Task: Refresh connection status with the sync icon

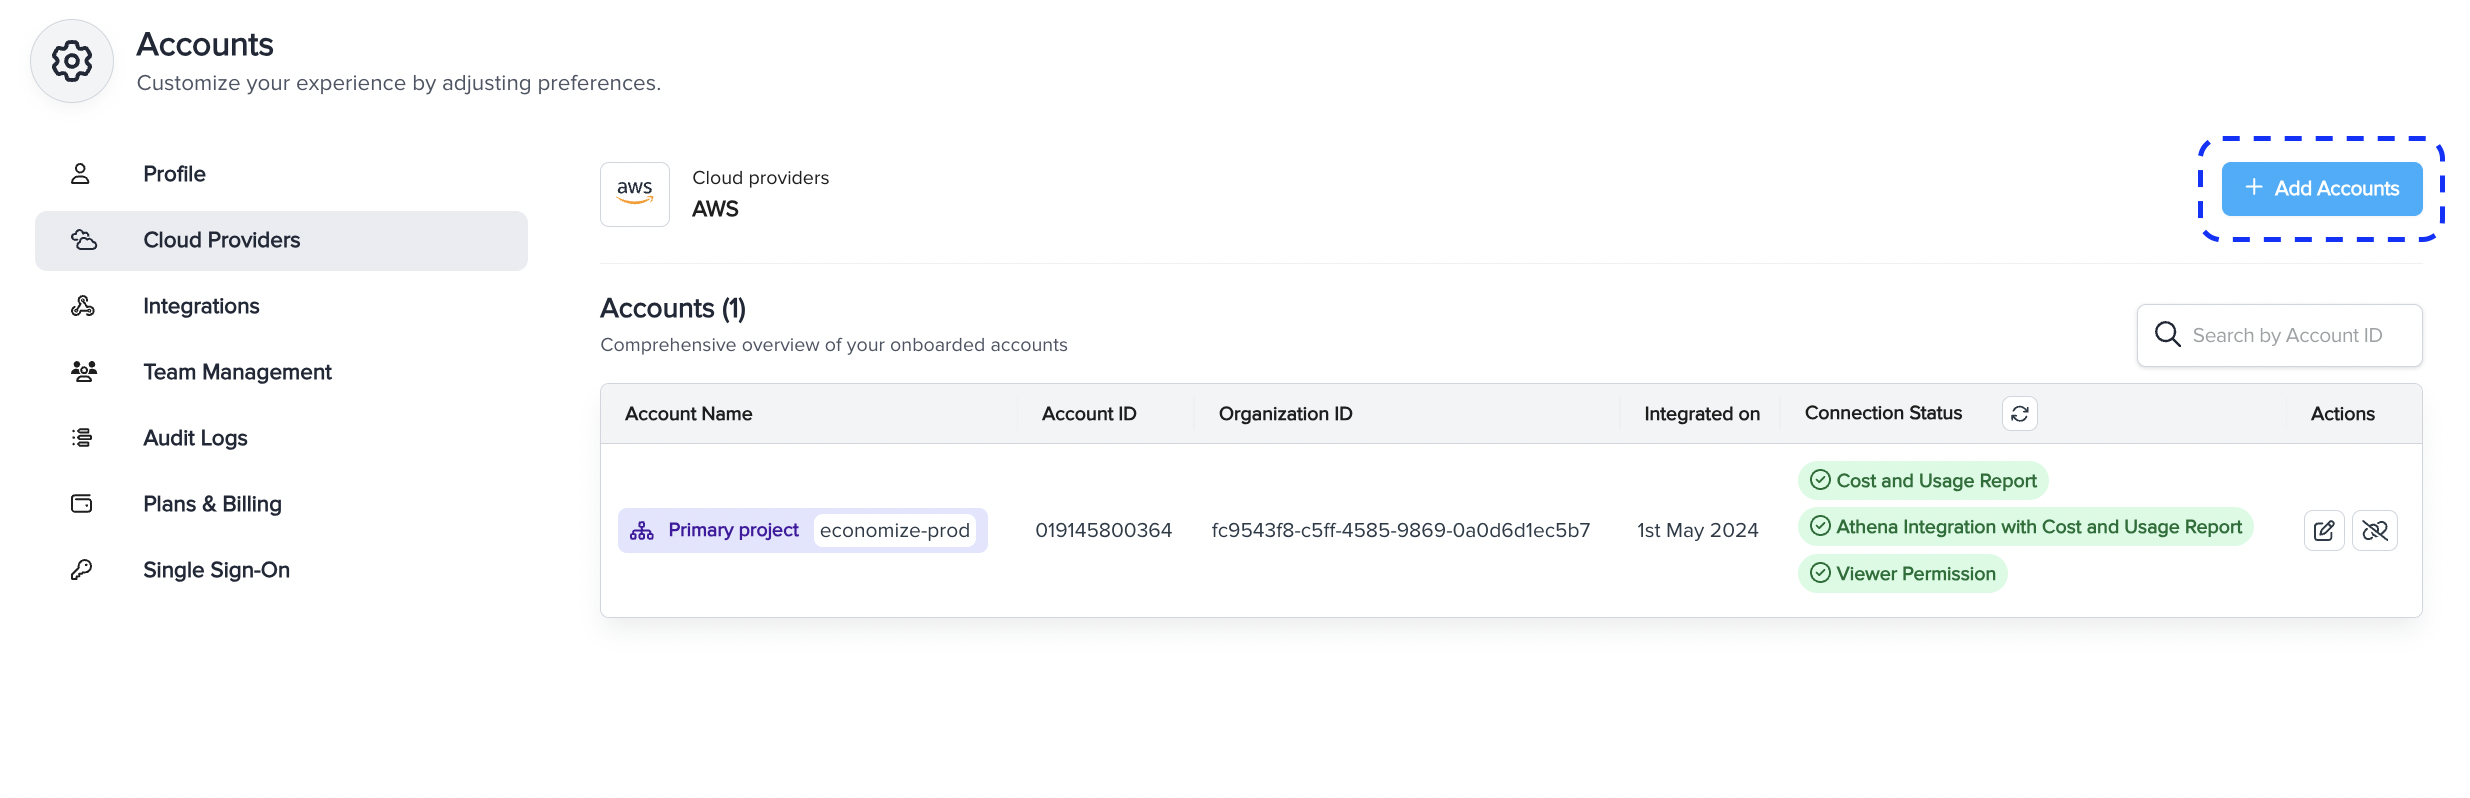Action: click(x=2019, y=414)
